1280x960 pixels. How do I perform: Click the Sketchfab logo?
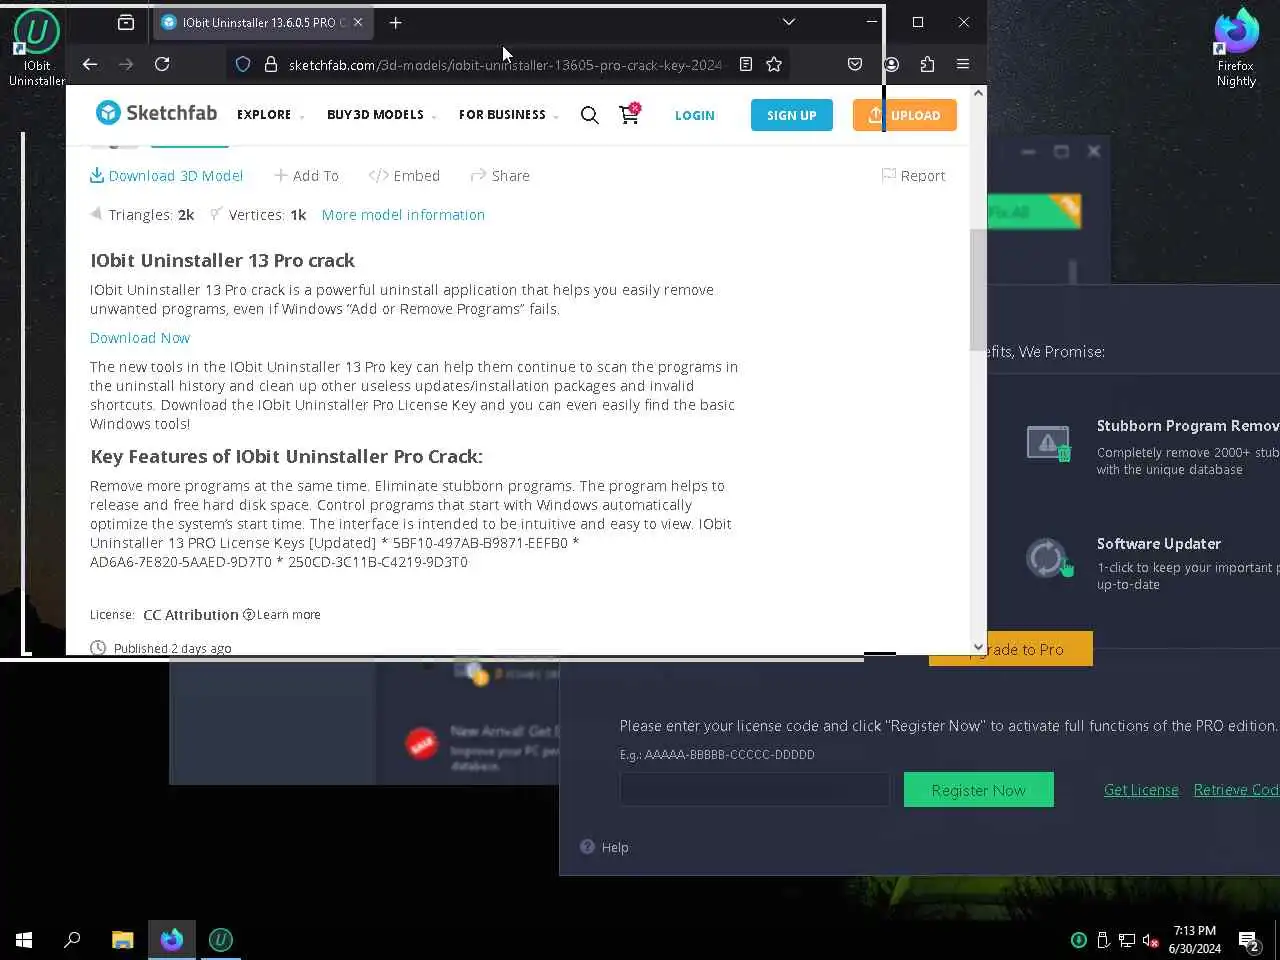(156, 113)
